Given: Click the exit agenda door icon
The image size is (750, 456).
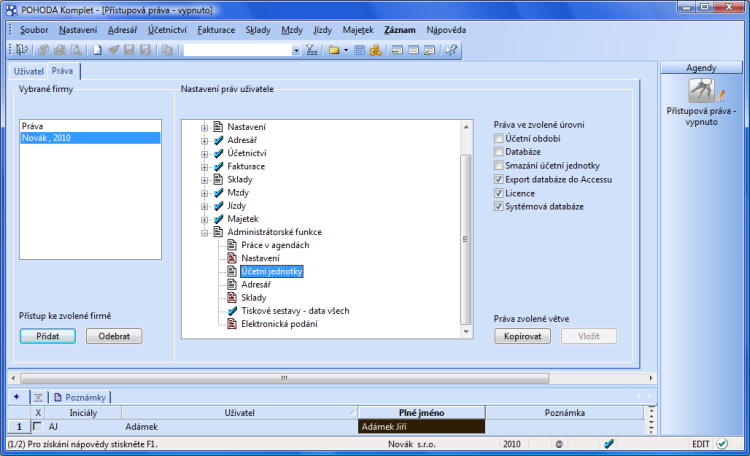Looking at the screenshot, I should tap(22, 49).
